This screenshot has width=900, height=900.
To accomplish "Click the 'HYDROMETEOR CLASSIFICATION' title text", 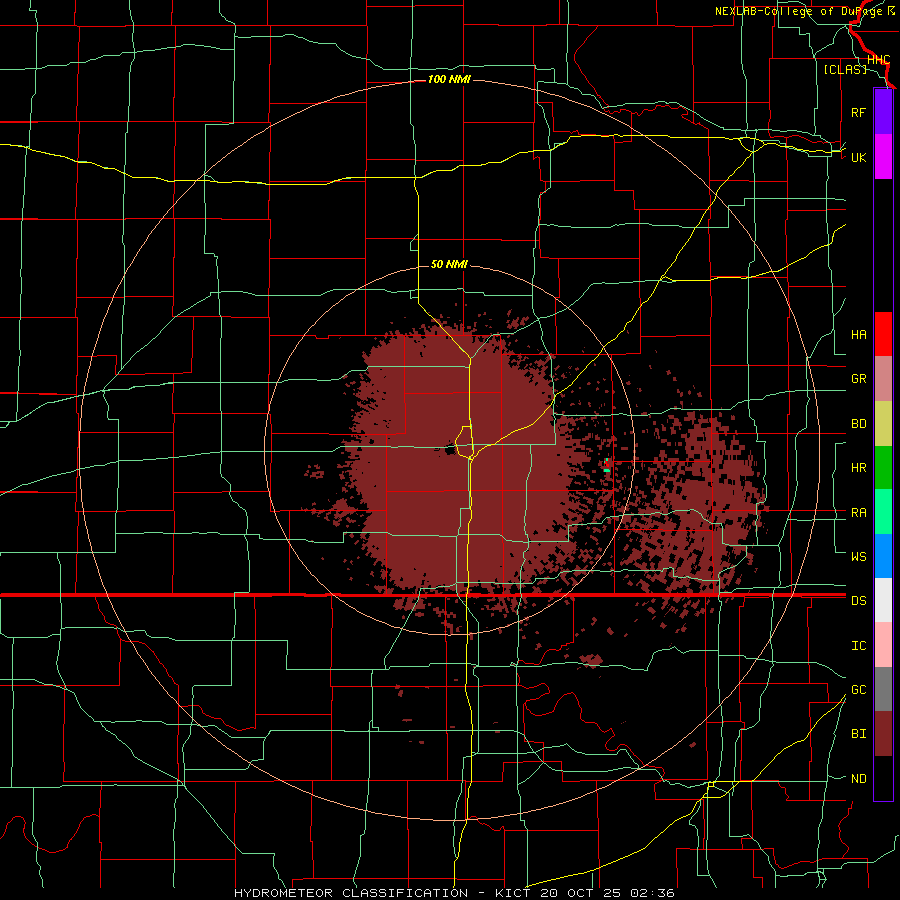I will (x=351, y=893).
